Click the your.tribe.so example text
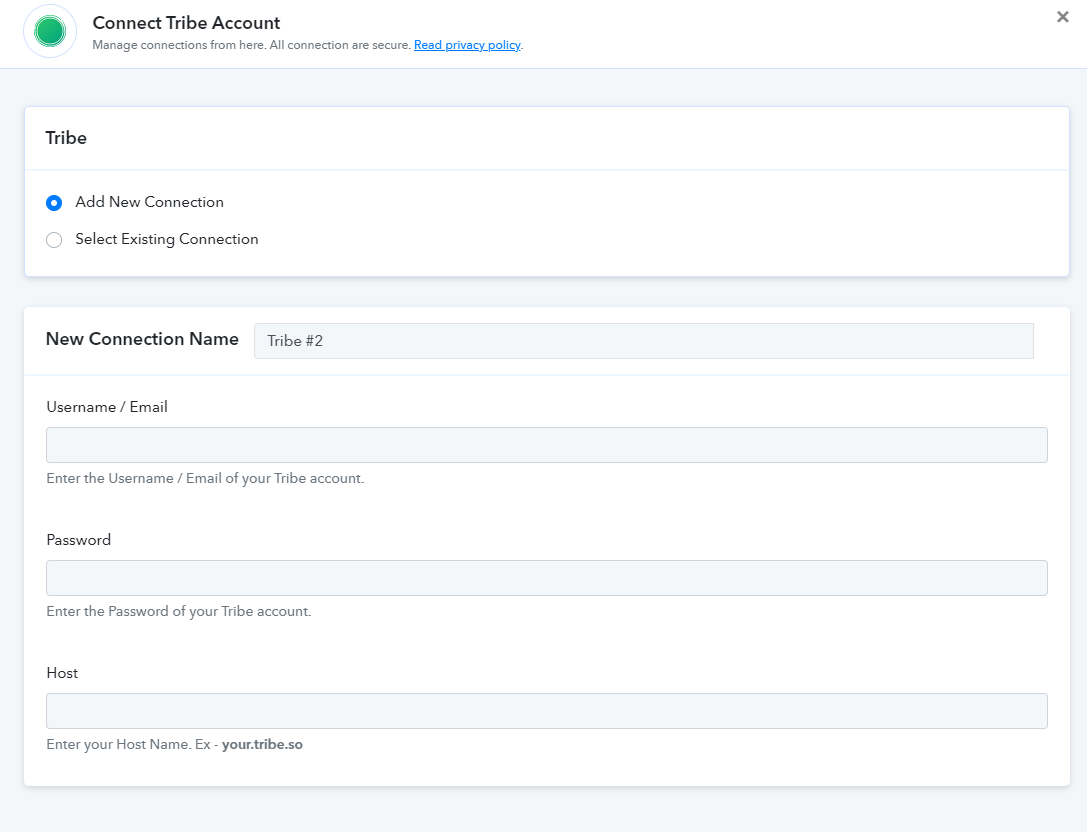This screenshot has width=1087, height=832. coord(262,745)
